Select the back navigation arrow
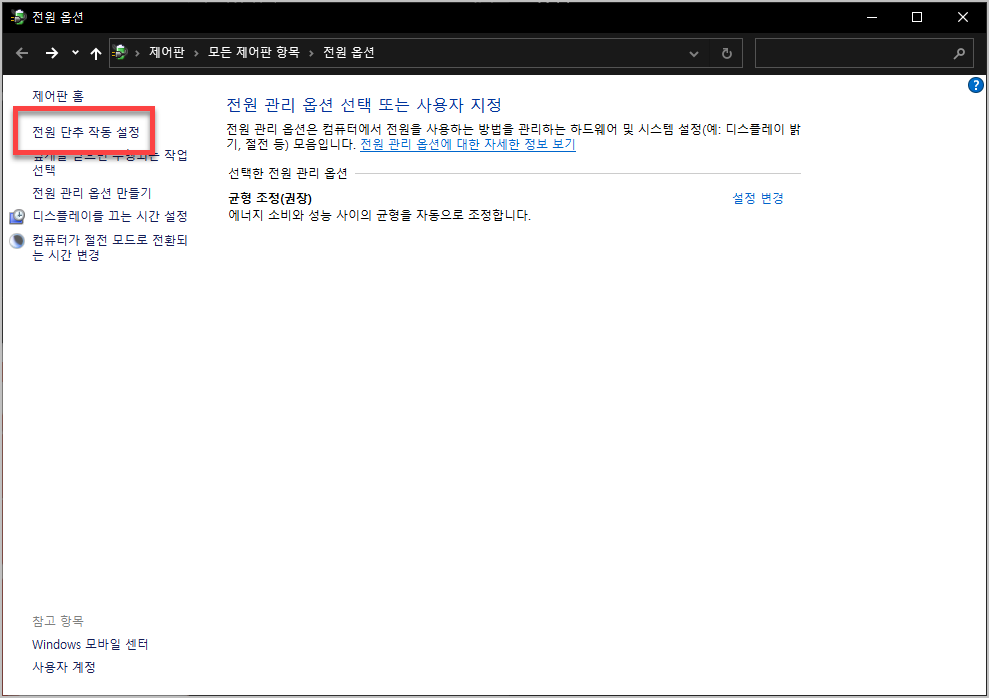The width and height of the screenshot is (989, 698). [22, 53]
